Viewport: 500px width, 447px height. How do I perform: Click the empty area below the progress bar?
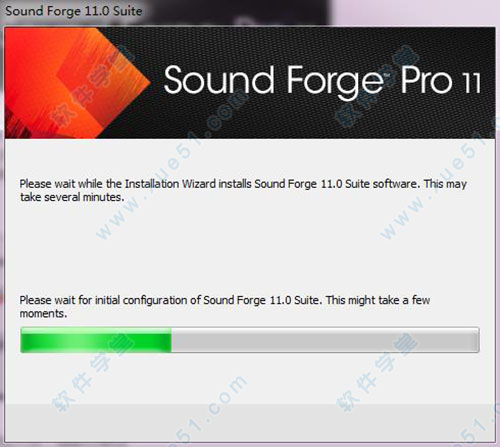click(x=250, y=378)
